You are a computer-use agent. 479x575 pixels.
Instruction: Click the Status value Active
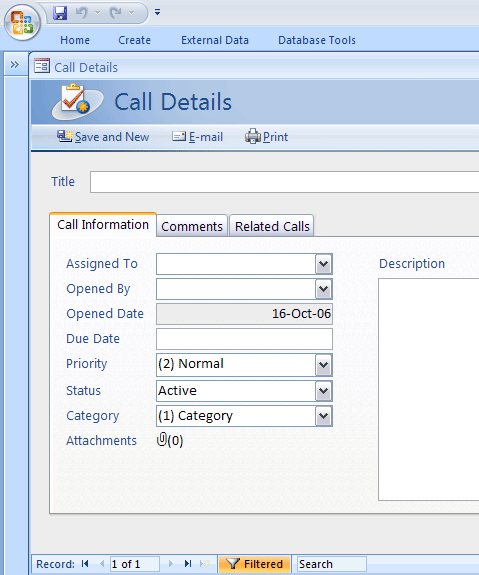pyautogui.click(x=177, y=391)
